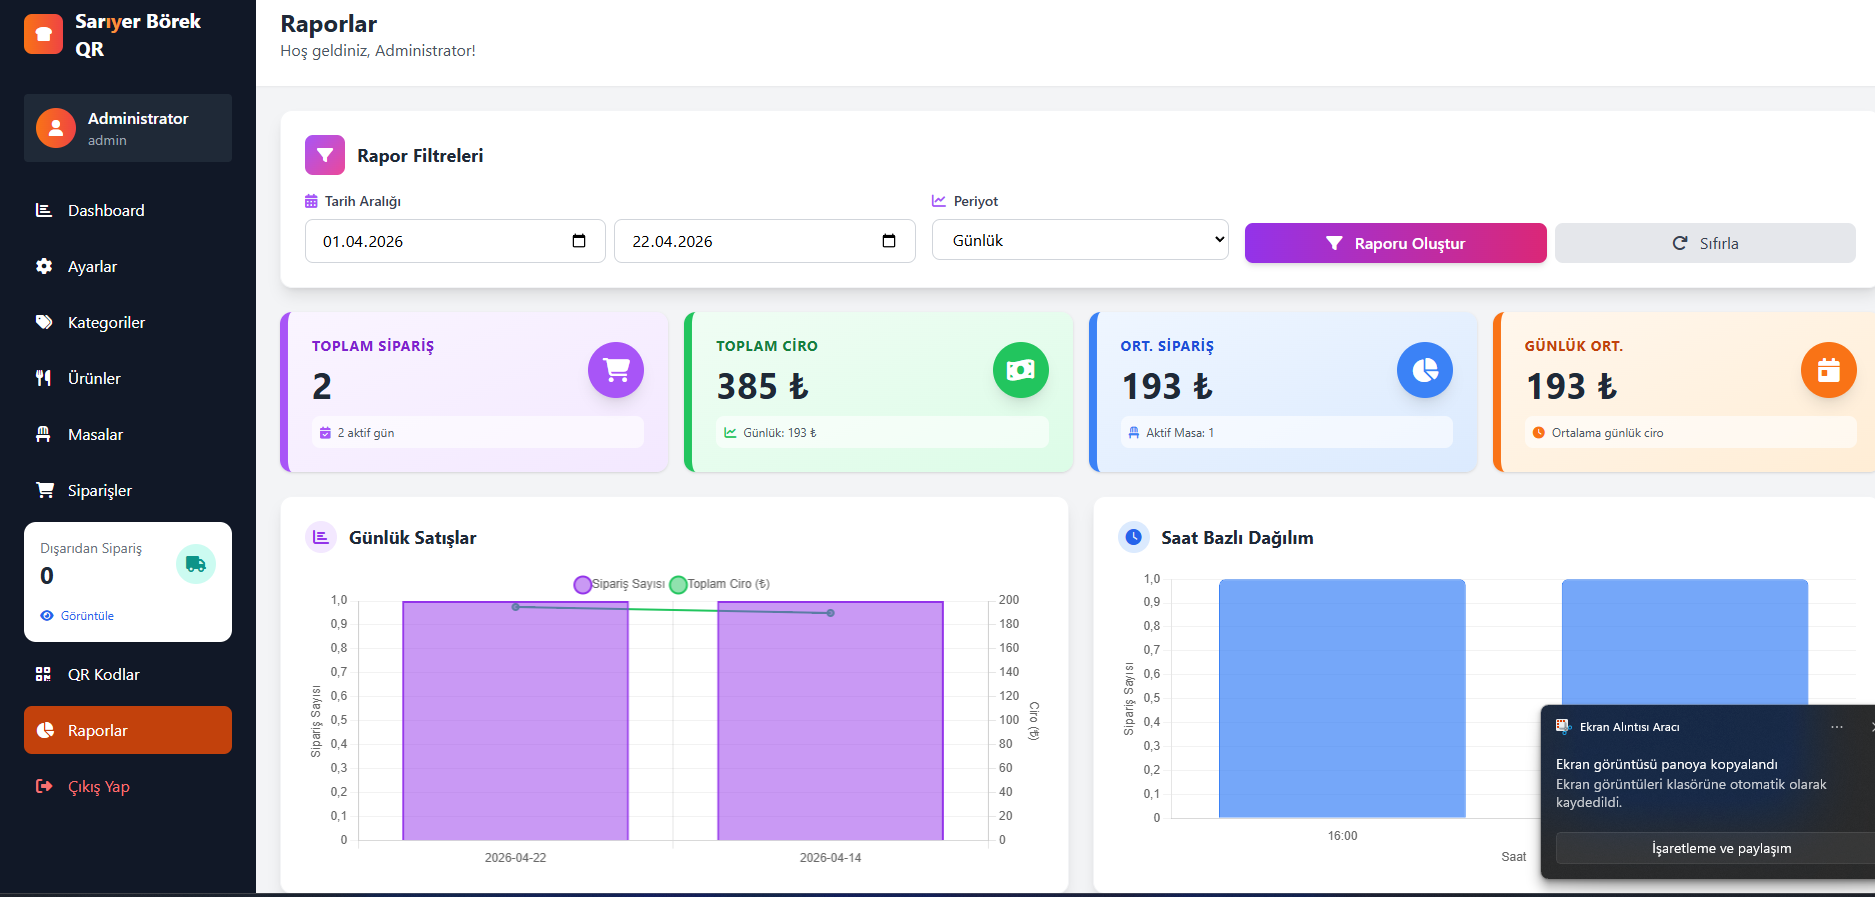Click the teal delivery truck icon
This screenshot has height=897, width=1875.
(196, 564)
